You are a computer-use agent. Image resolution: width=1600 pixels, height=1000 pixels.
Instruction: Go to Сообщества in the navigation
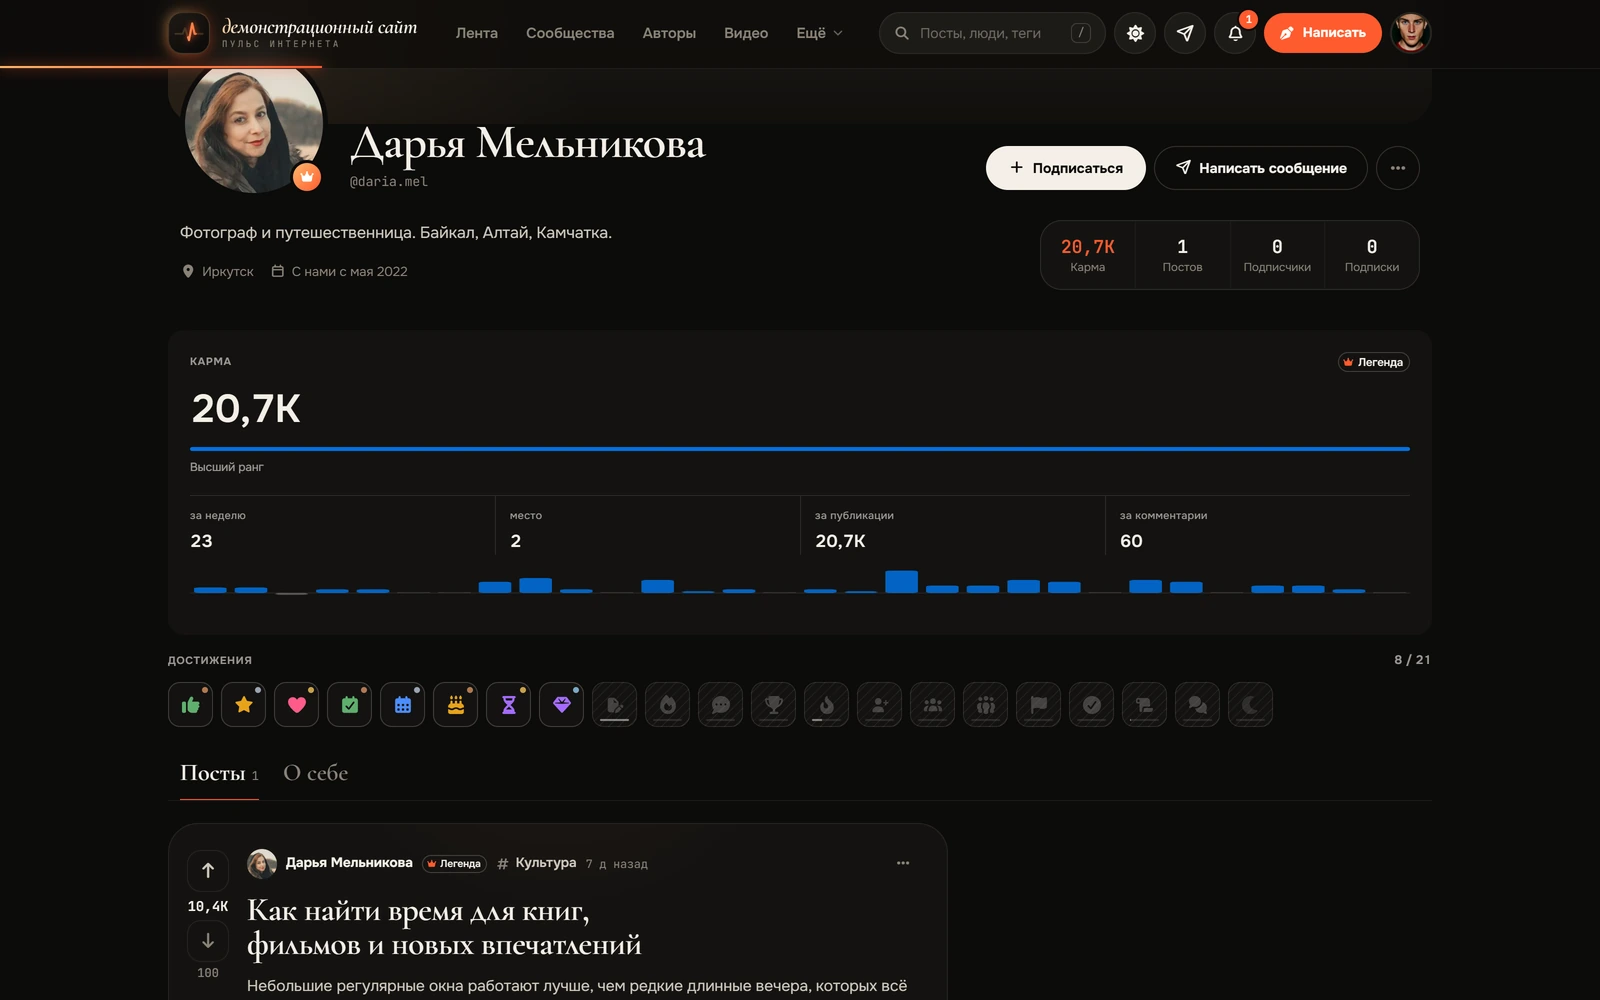click(x=570, y=33)
